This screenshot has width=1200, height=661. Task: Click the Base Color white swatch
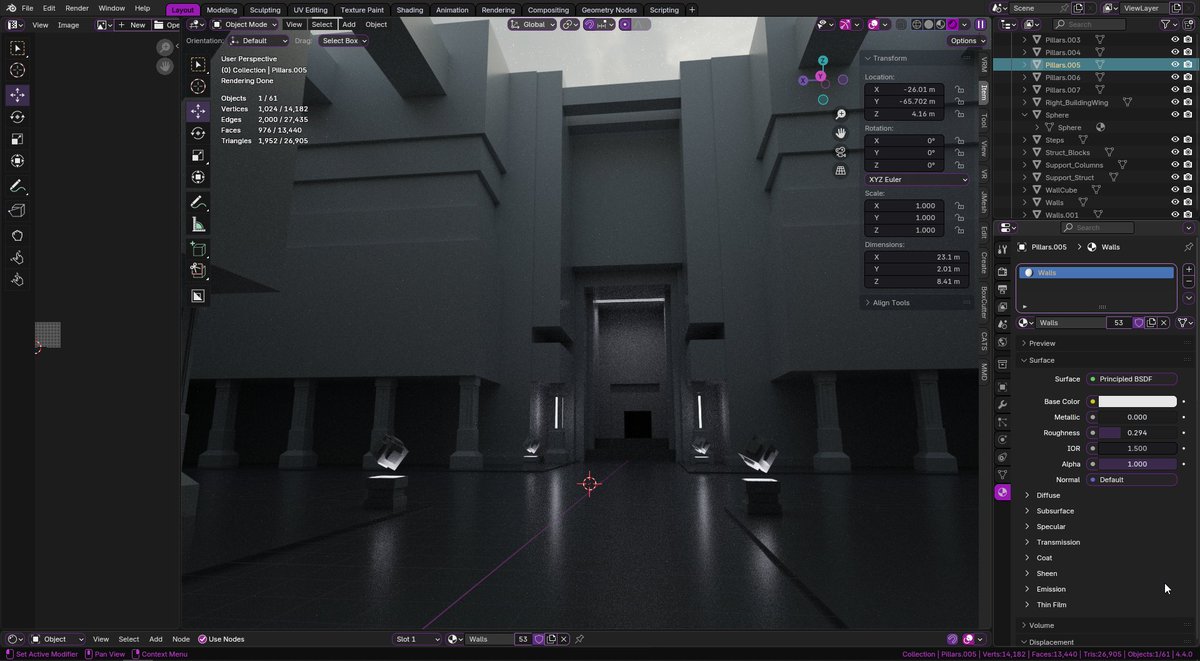[1137, 402]
